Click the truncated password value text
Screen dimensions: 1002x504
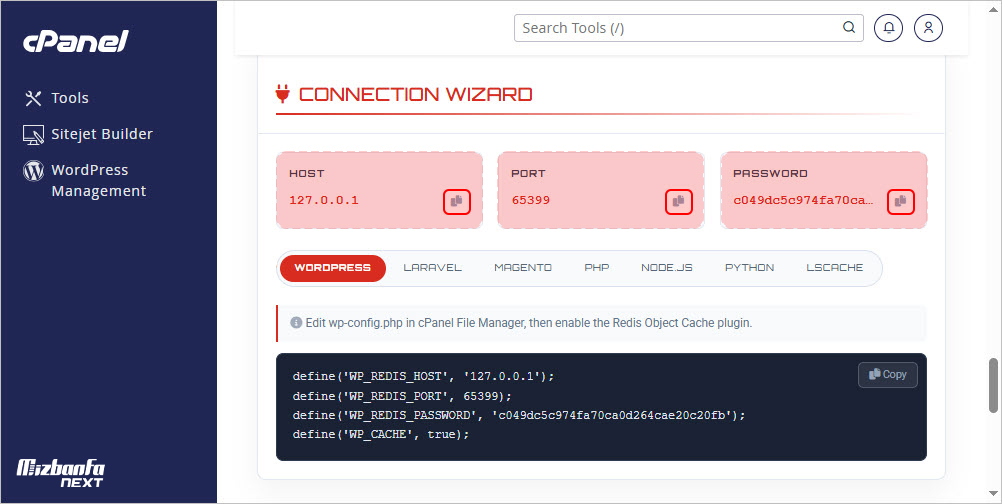click(803, 200)
